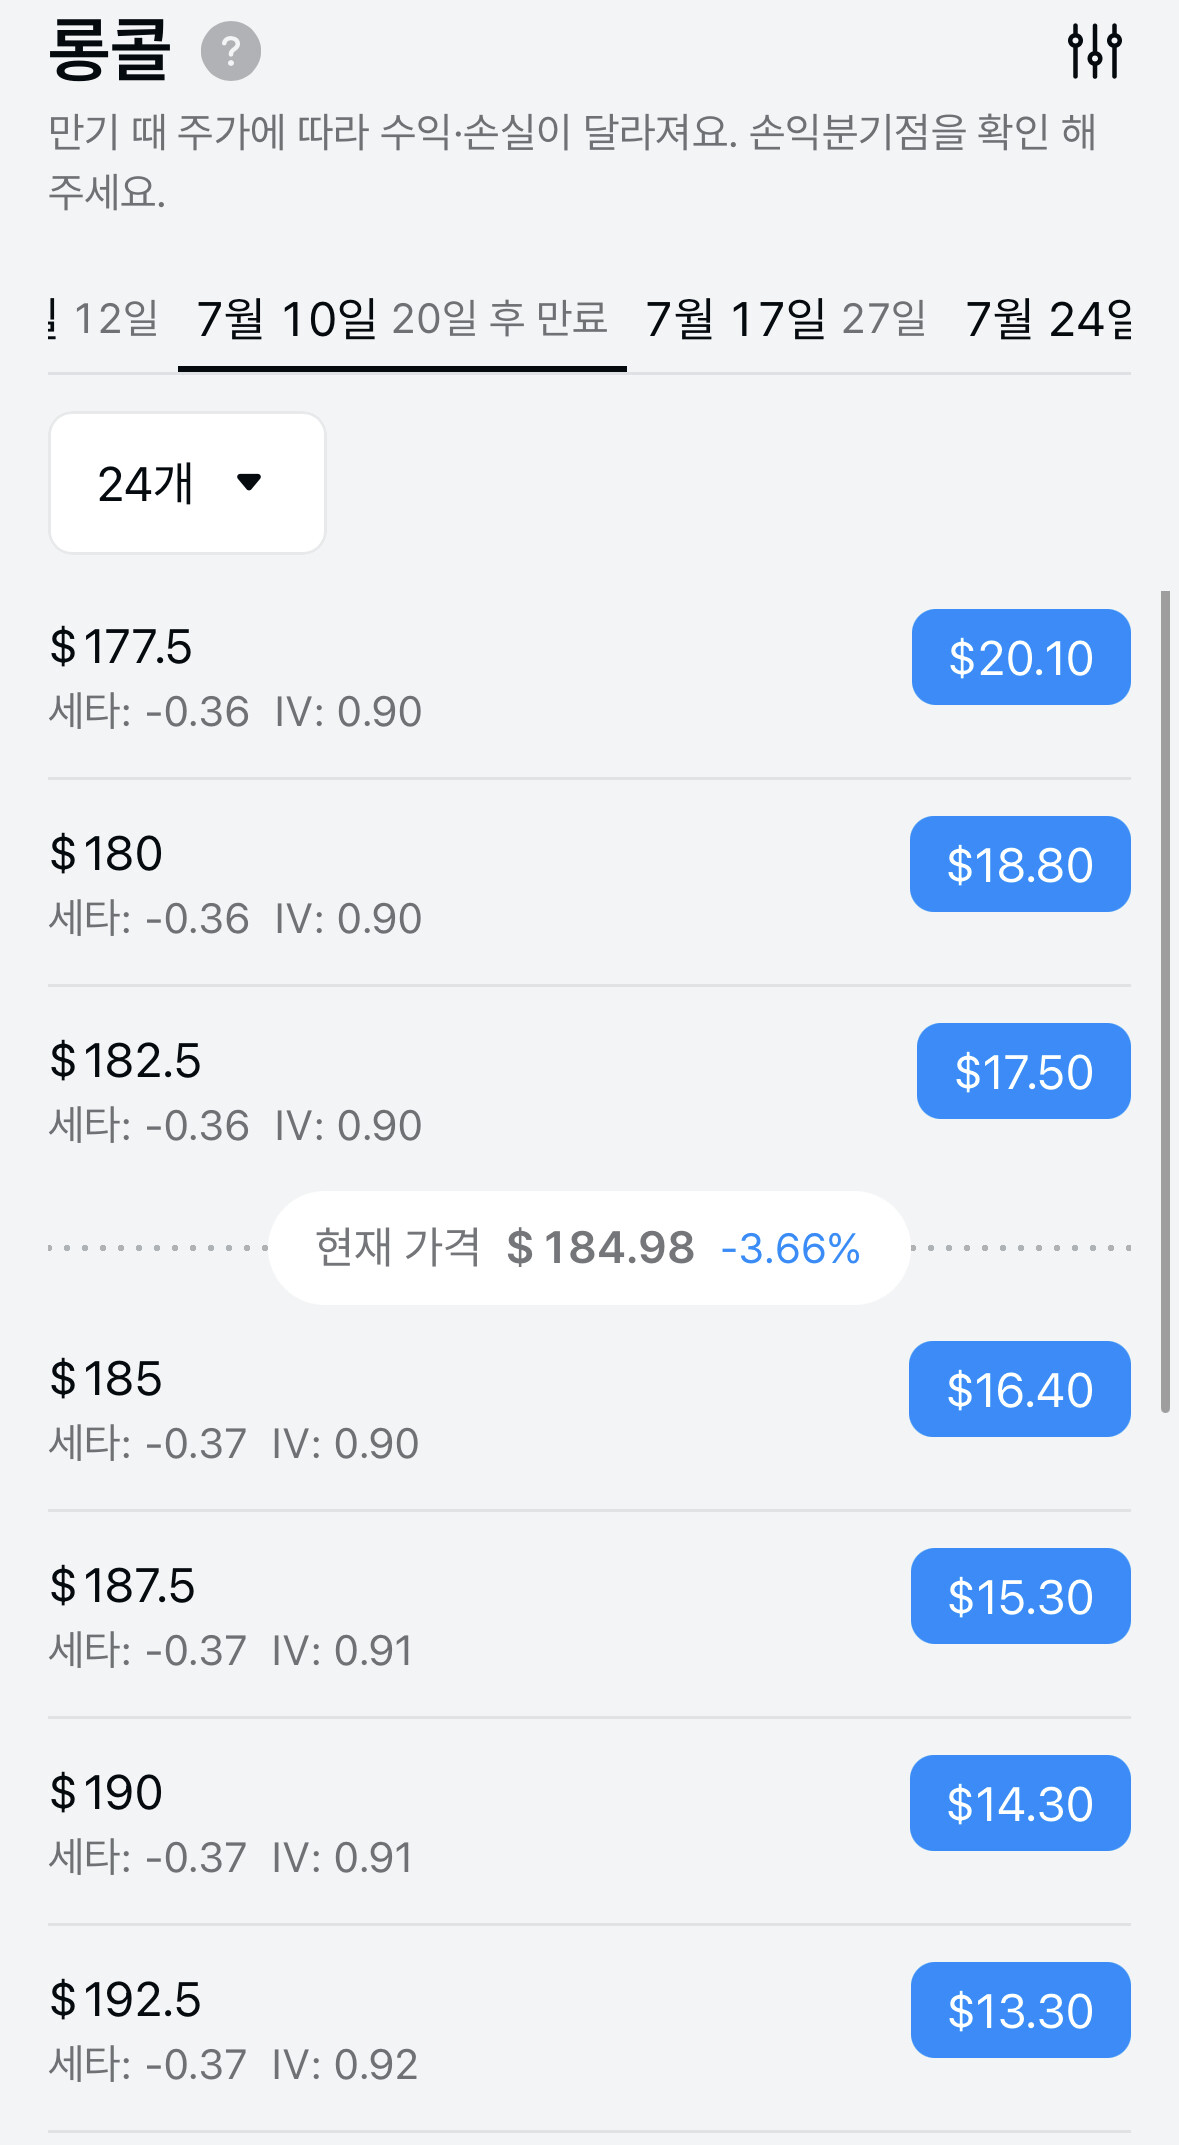Select the $177.5 strike row
The image size is (1179, 2145).
(x=589, y=677)
